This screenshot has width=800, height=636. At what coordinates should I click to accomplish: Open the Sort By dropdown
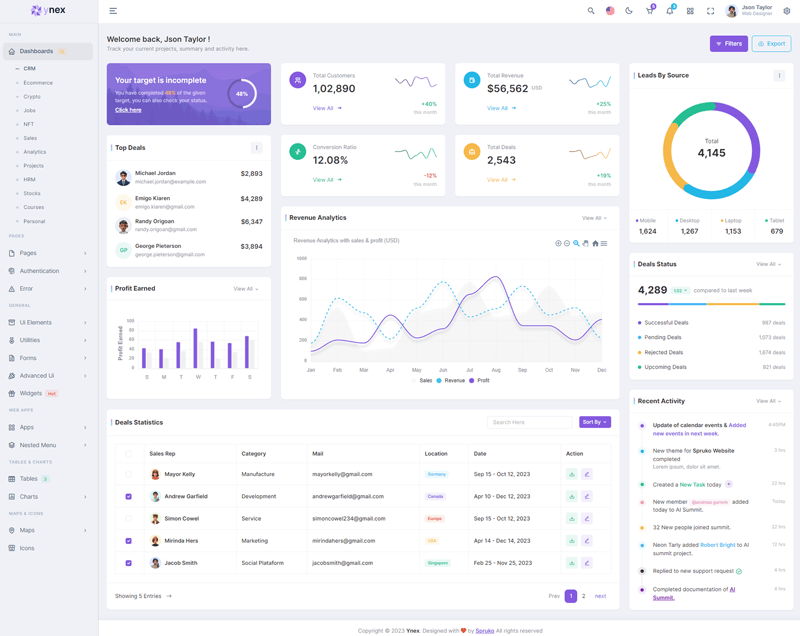pyautogui.click(x=594, y=422)
